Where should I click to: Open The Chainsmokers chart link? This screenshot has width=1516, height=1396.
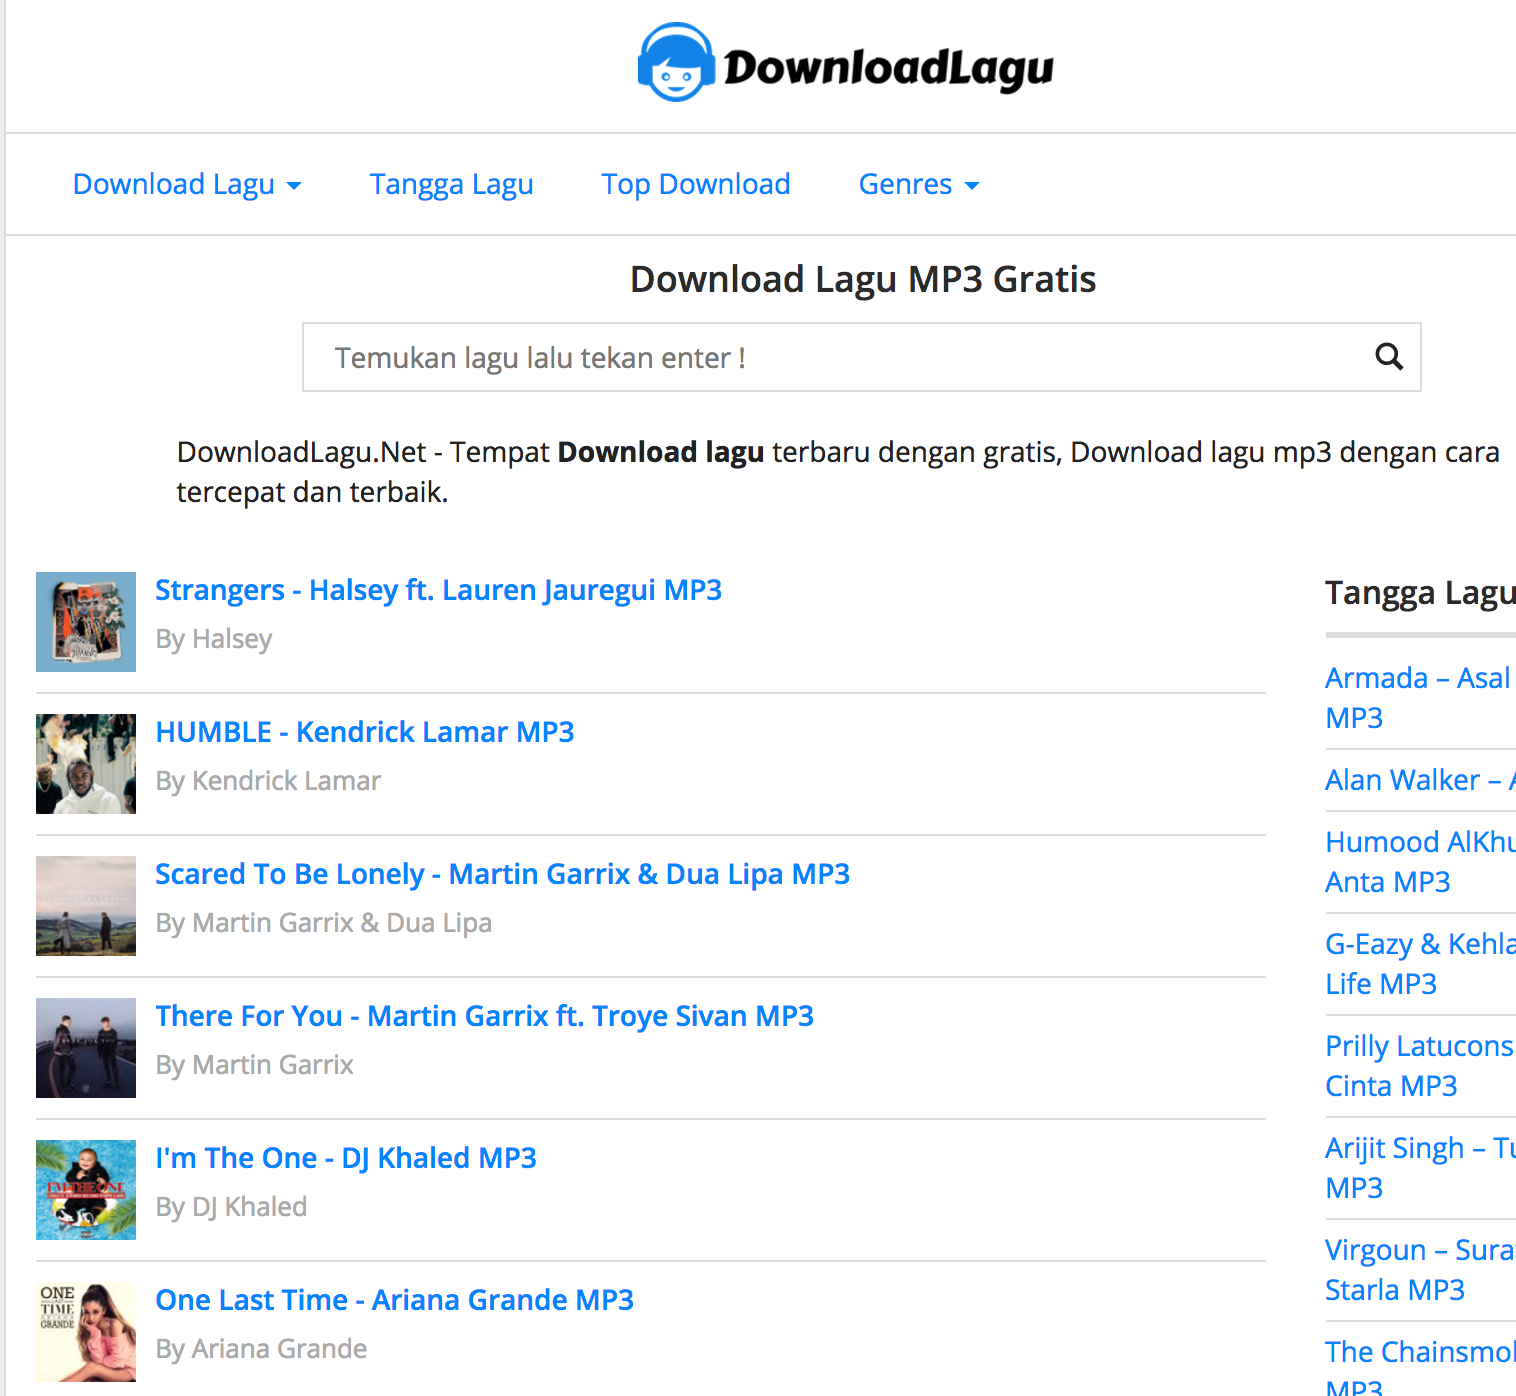pos(1420,1365)
